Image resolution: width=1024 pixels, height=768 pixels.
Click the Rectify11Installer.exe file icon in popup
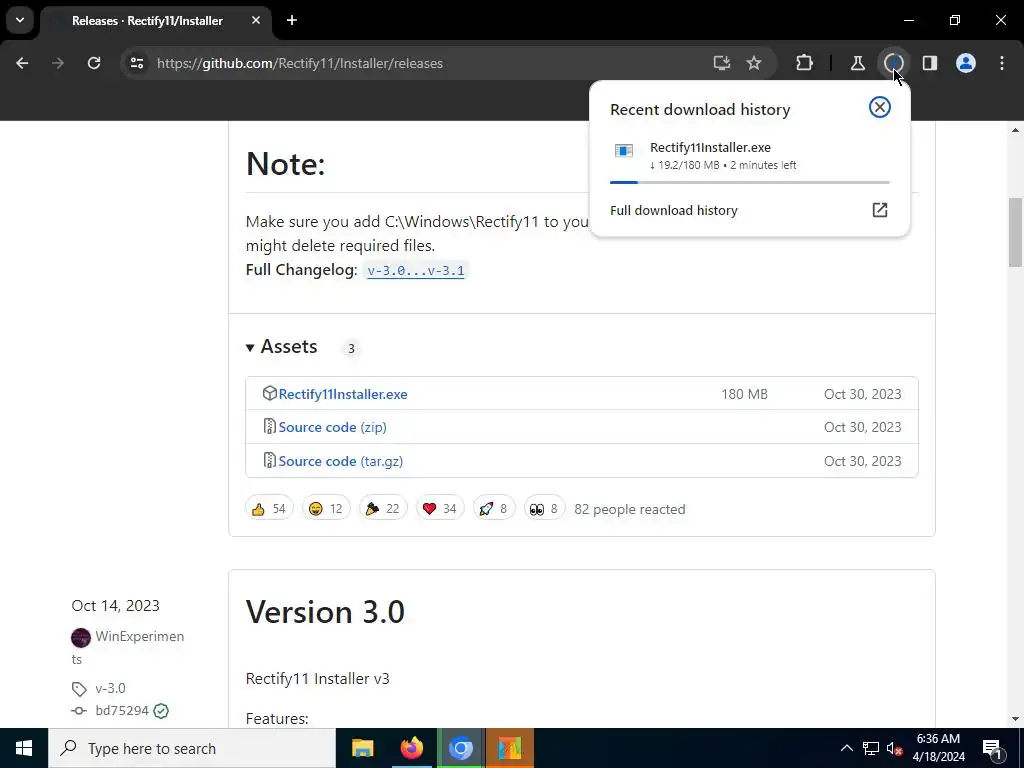624,151
